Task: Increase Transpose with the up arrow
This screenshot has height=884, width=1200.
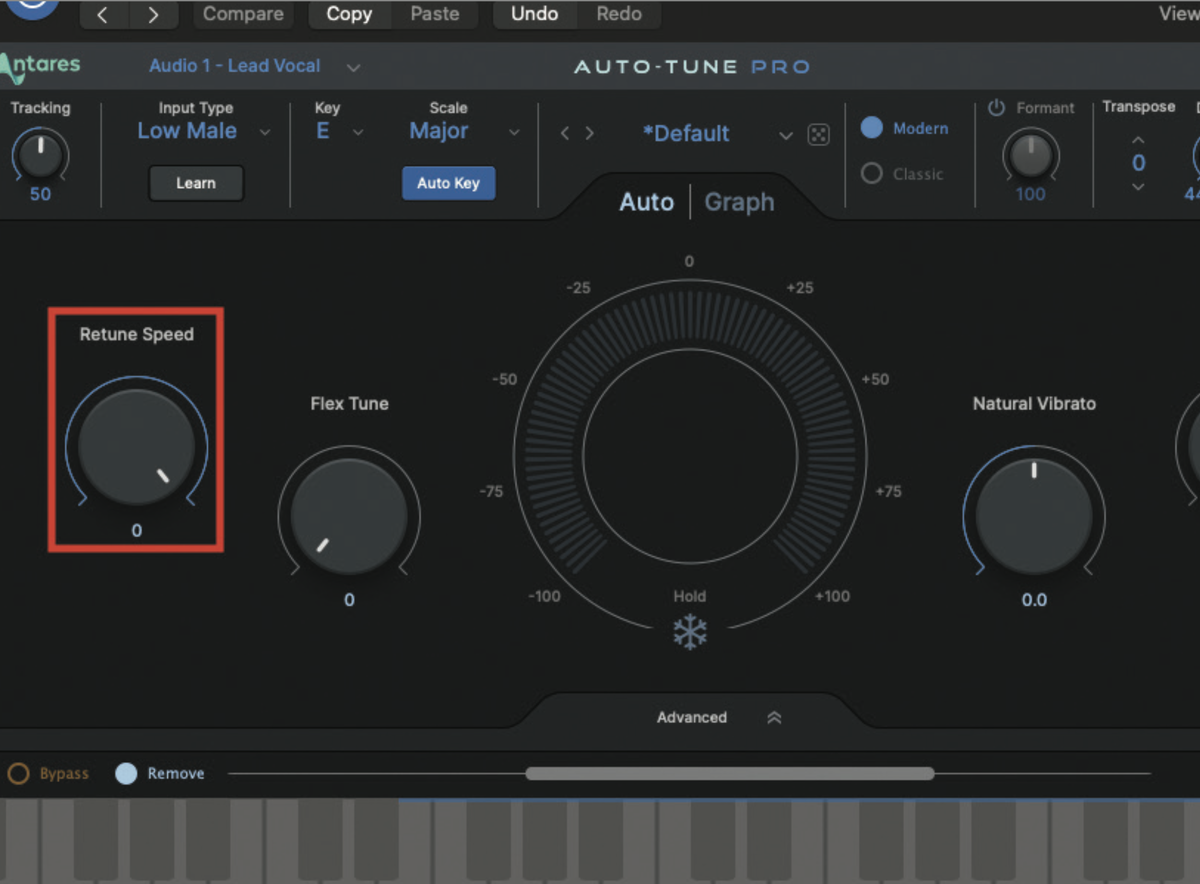Action: [x=1138, y=139]
